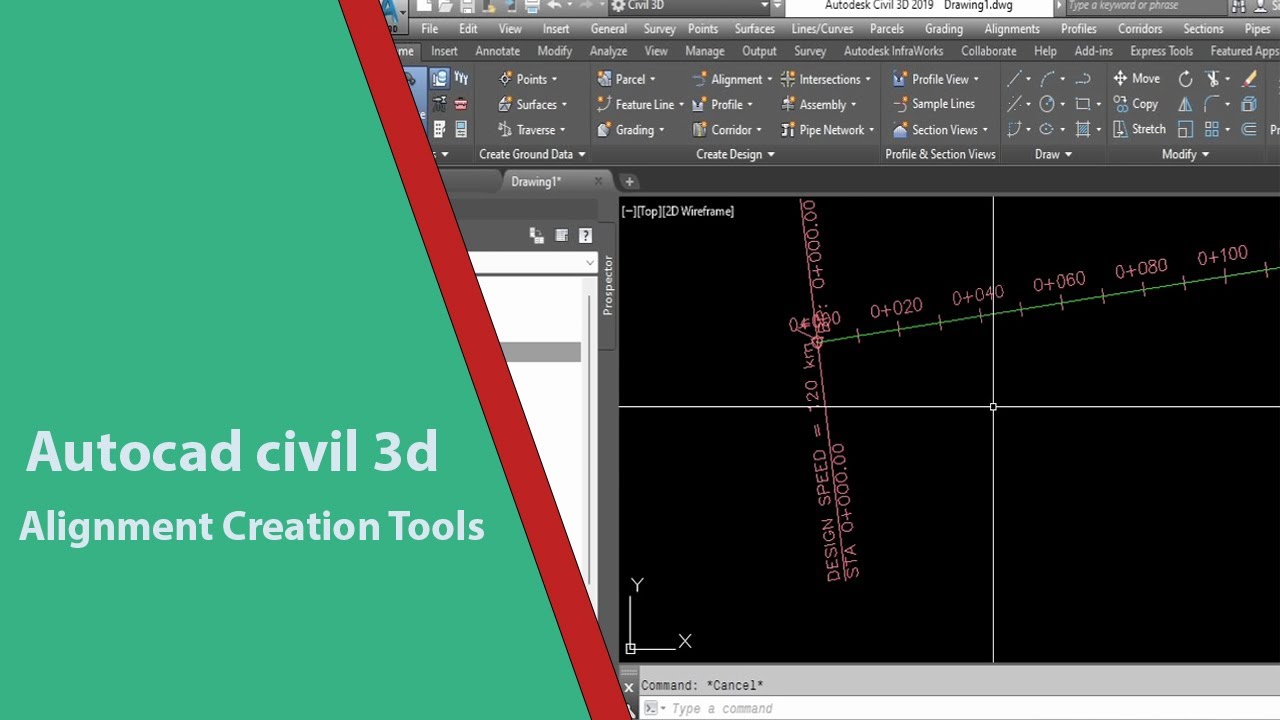1280x720 pixels.
Task: Select the Stretch tool in Modify panel
Action: pos(1139,129)
